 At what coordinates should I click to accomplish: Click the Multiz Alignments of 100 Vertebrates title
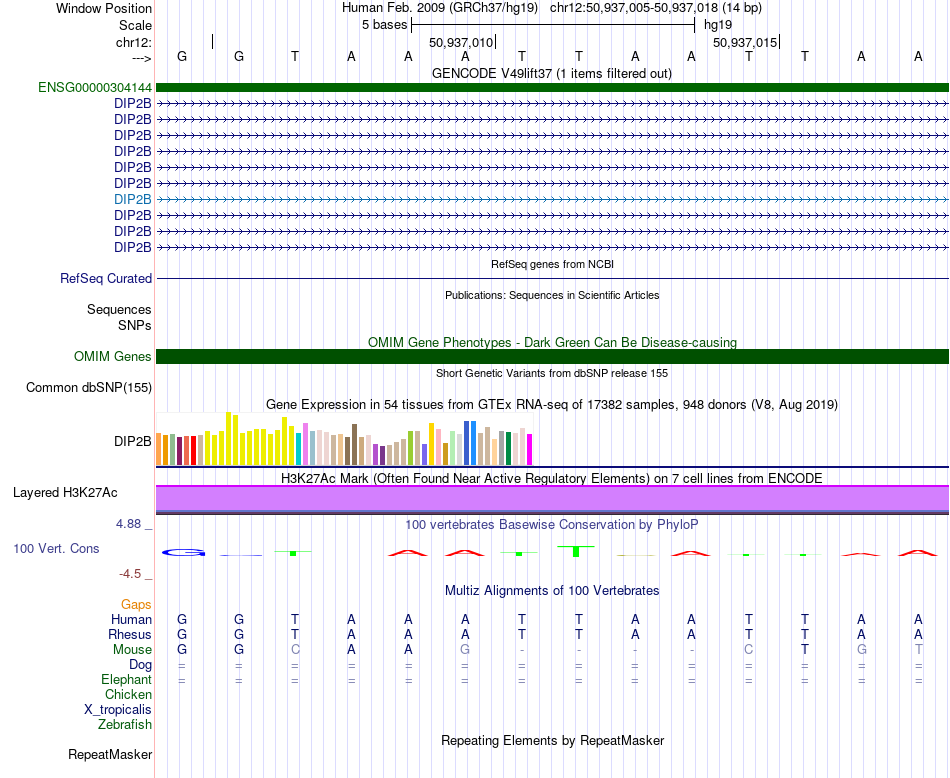552,590
